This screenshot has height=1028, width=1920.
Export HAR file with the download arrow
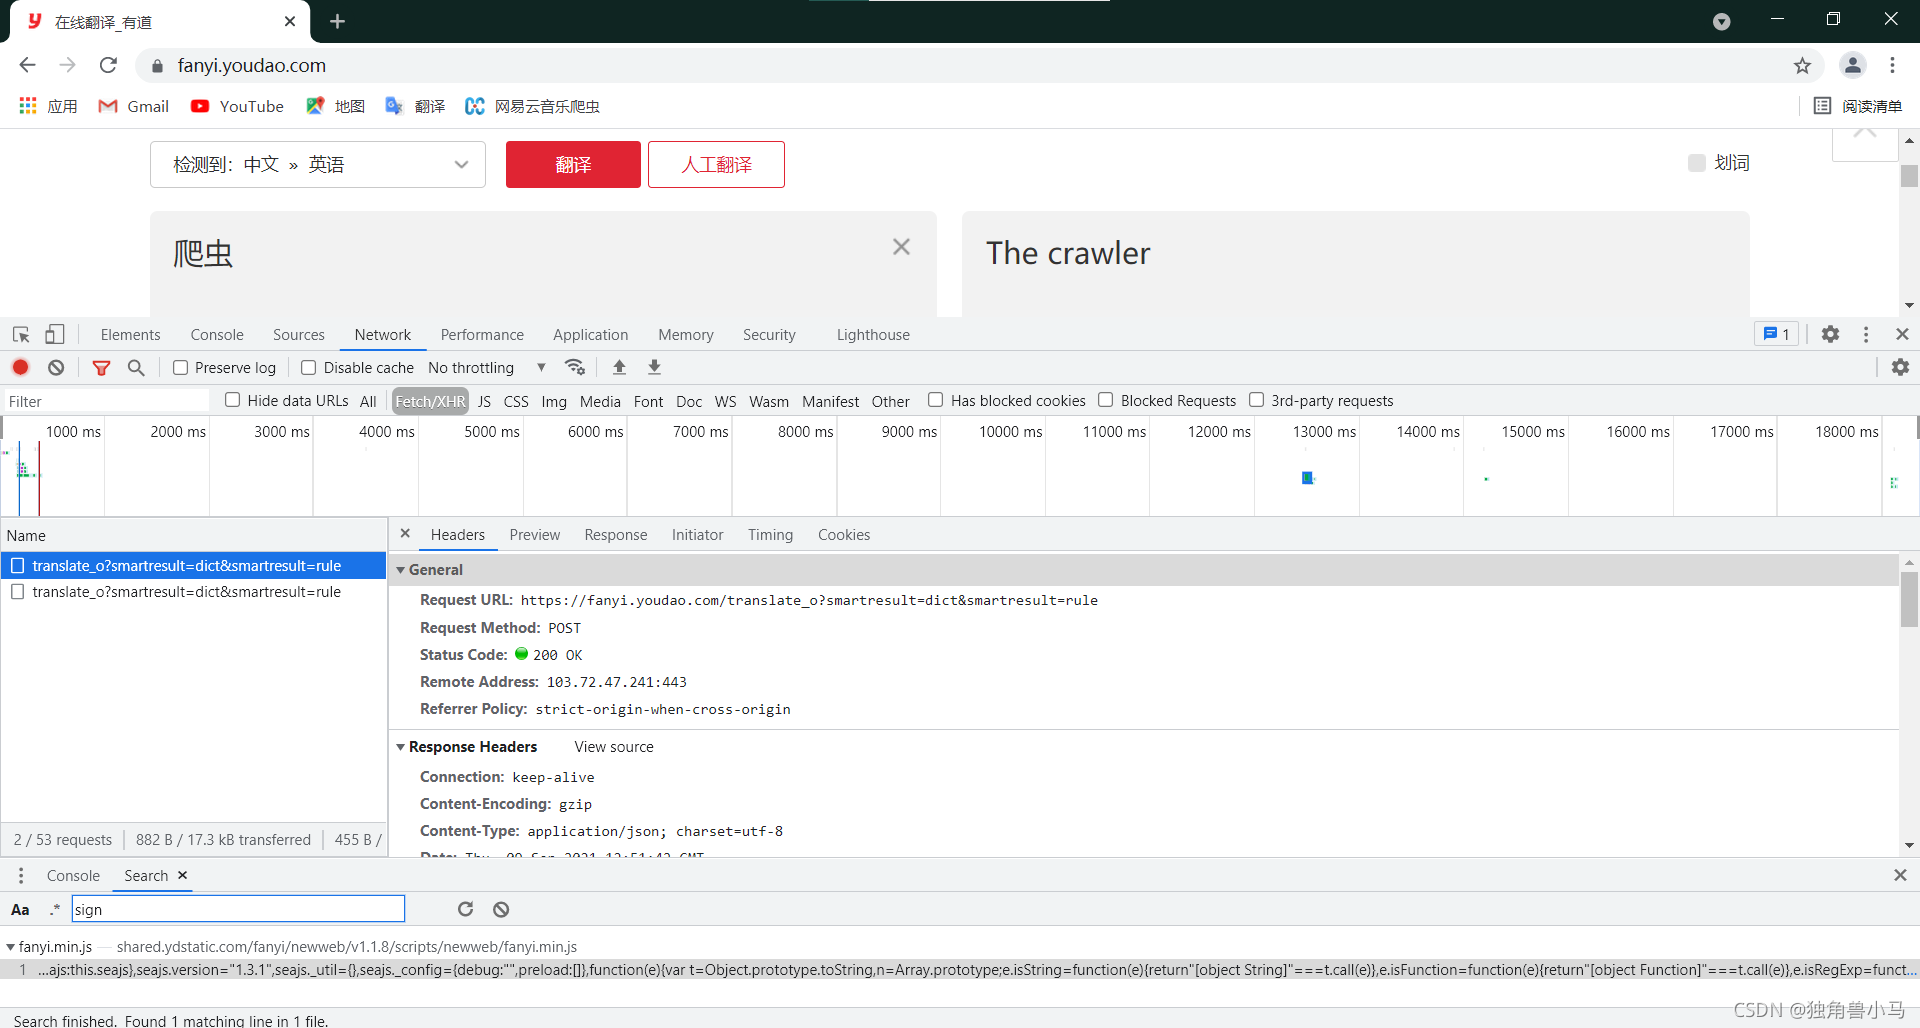(654, 367)
